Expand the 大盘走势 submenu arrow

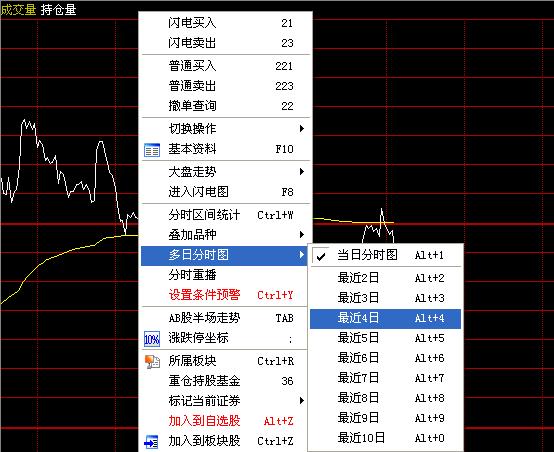301,172
